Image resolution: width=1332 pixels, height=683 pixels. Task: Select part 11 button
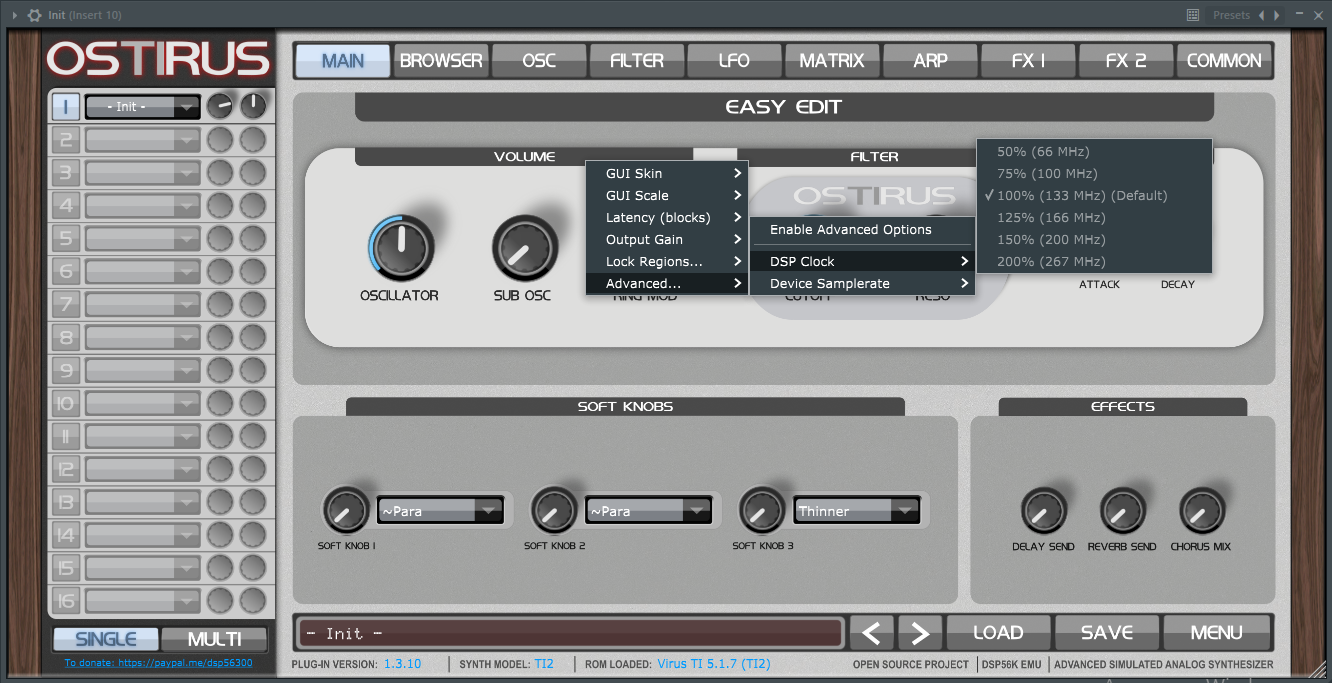65,436
